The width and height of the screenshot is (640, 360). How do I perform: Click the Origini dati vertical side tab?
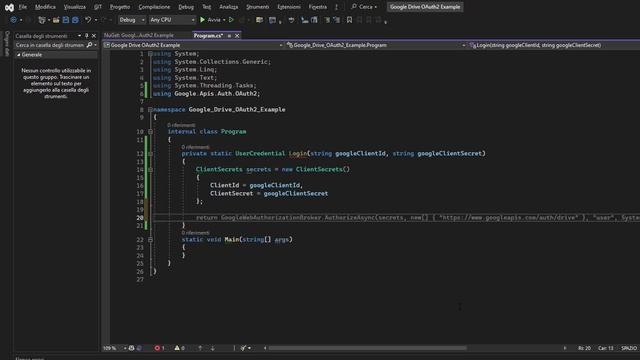[7, 44]
